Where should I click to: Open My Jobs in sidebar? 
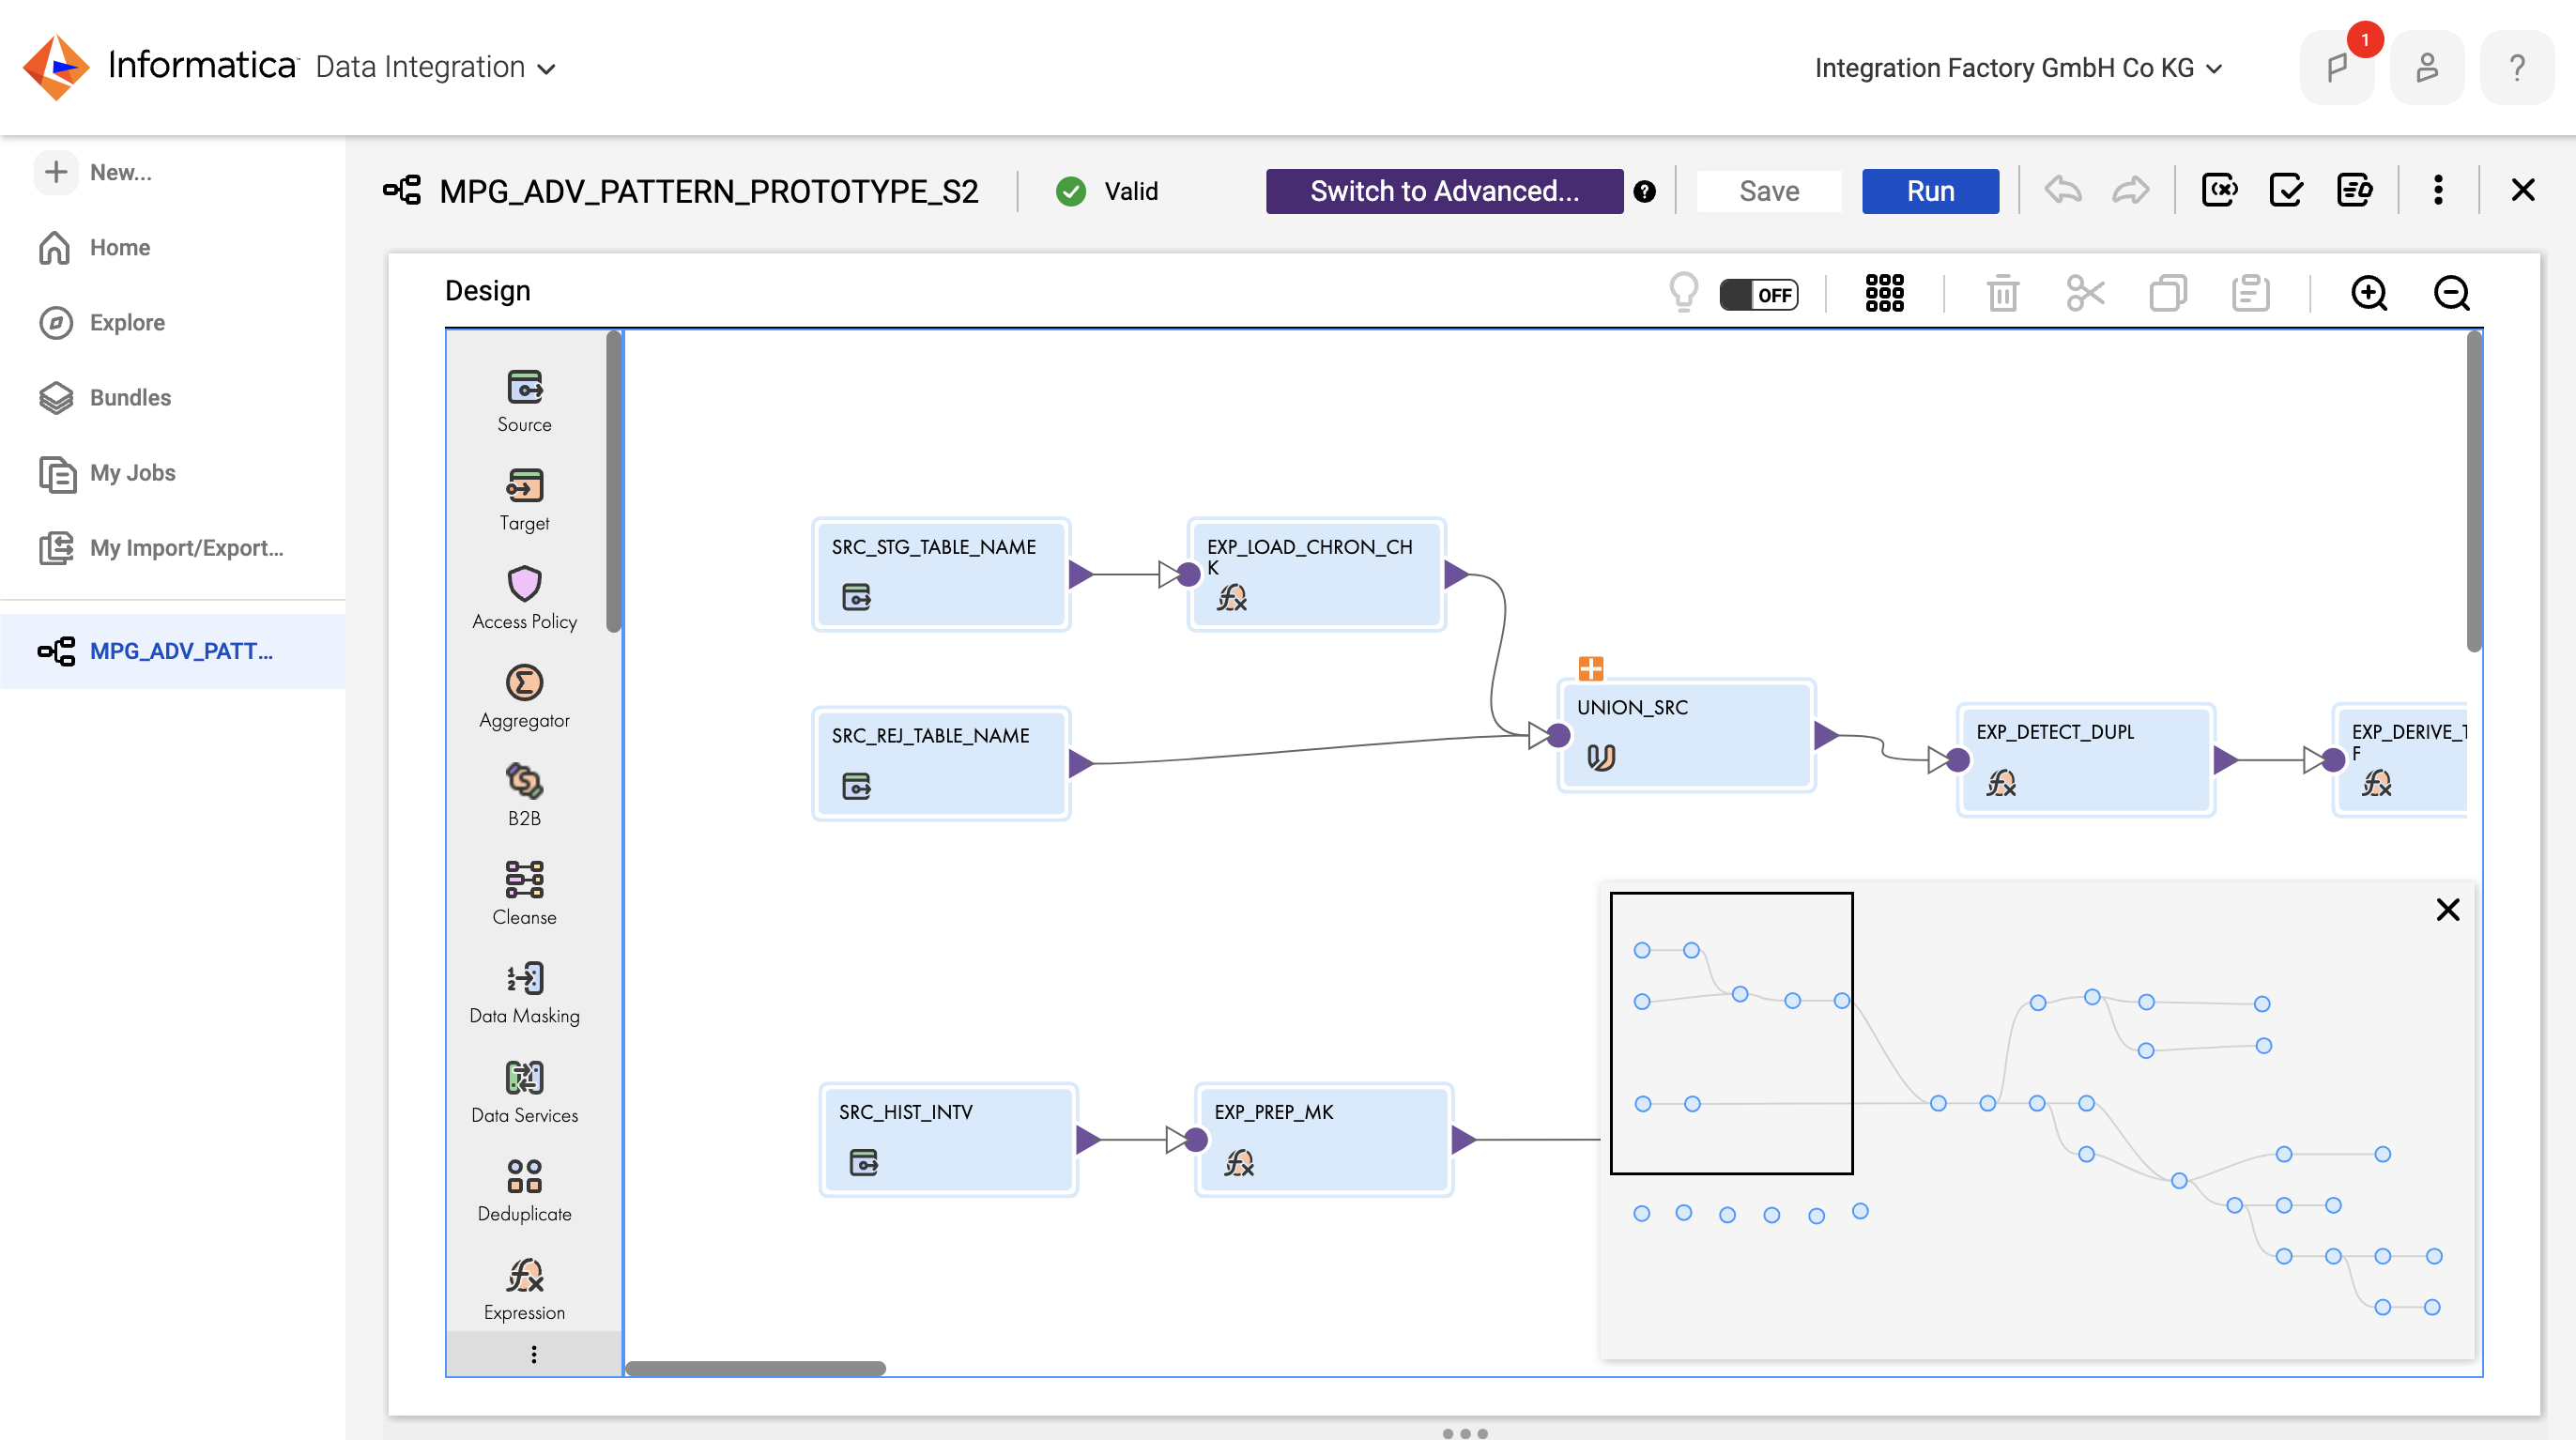(x=132, y=472)
